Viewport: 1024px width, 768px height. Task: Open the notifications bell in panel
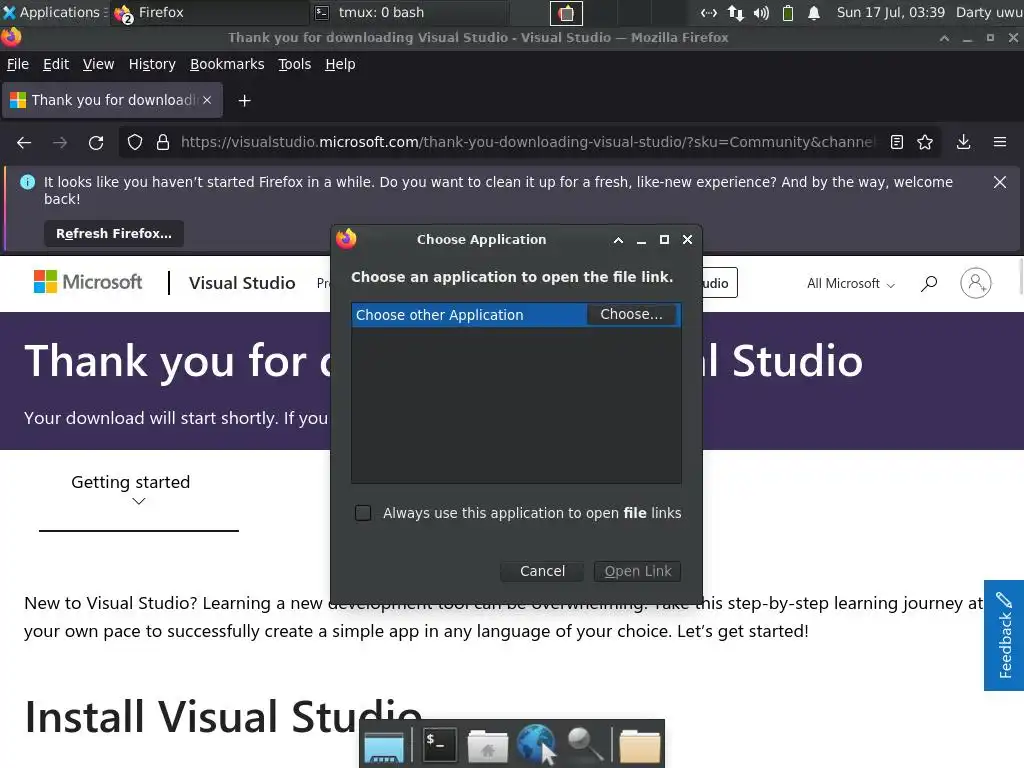tap(814, 13)
